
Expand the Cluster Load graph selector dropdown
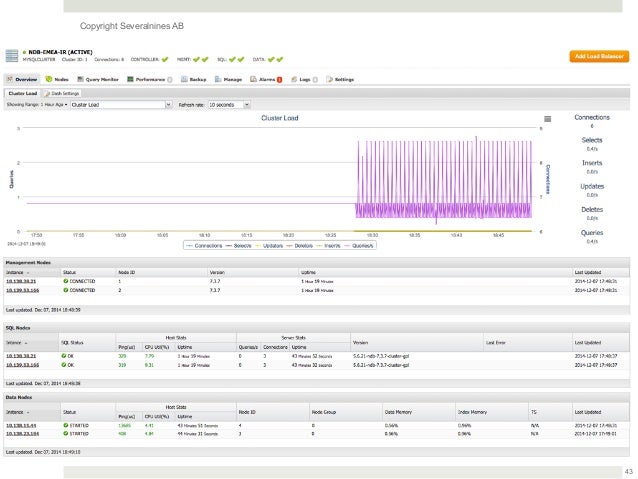point(118,103)
